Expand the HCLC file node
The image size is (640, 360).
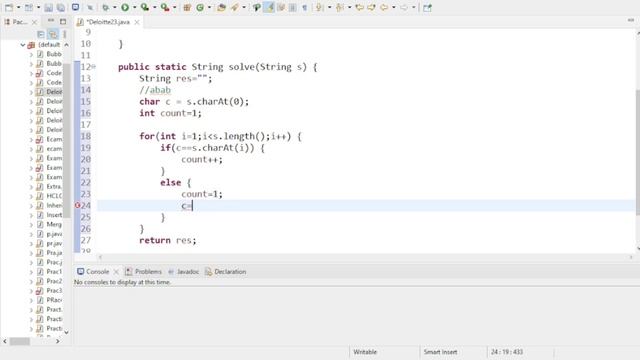click(x=31, y=196)
